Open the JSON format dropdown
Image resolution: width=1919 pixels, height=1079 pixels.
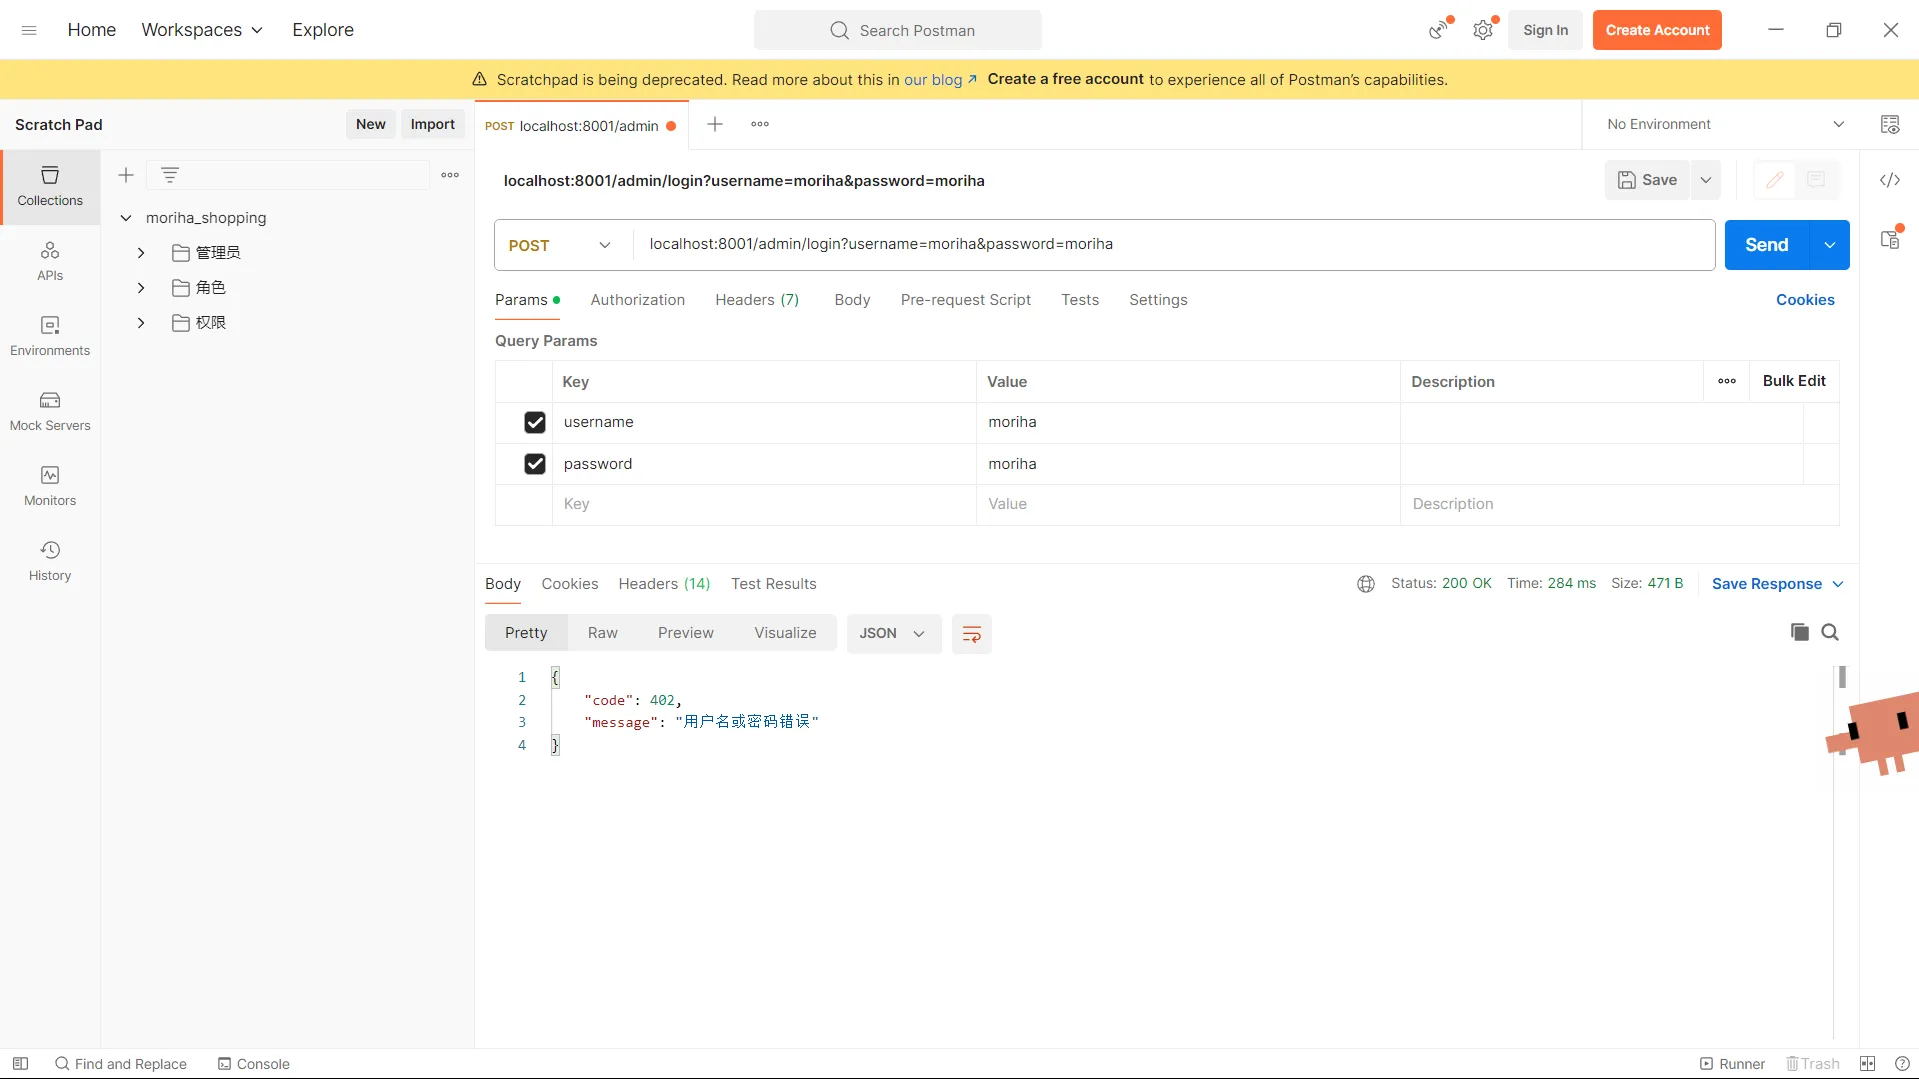pos(893,634)
